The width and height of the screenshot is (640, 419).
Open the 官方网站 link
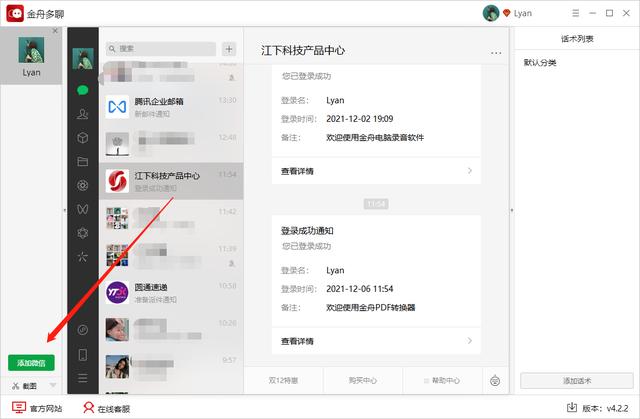tap(37, 408)
